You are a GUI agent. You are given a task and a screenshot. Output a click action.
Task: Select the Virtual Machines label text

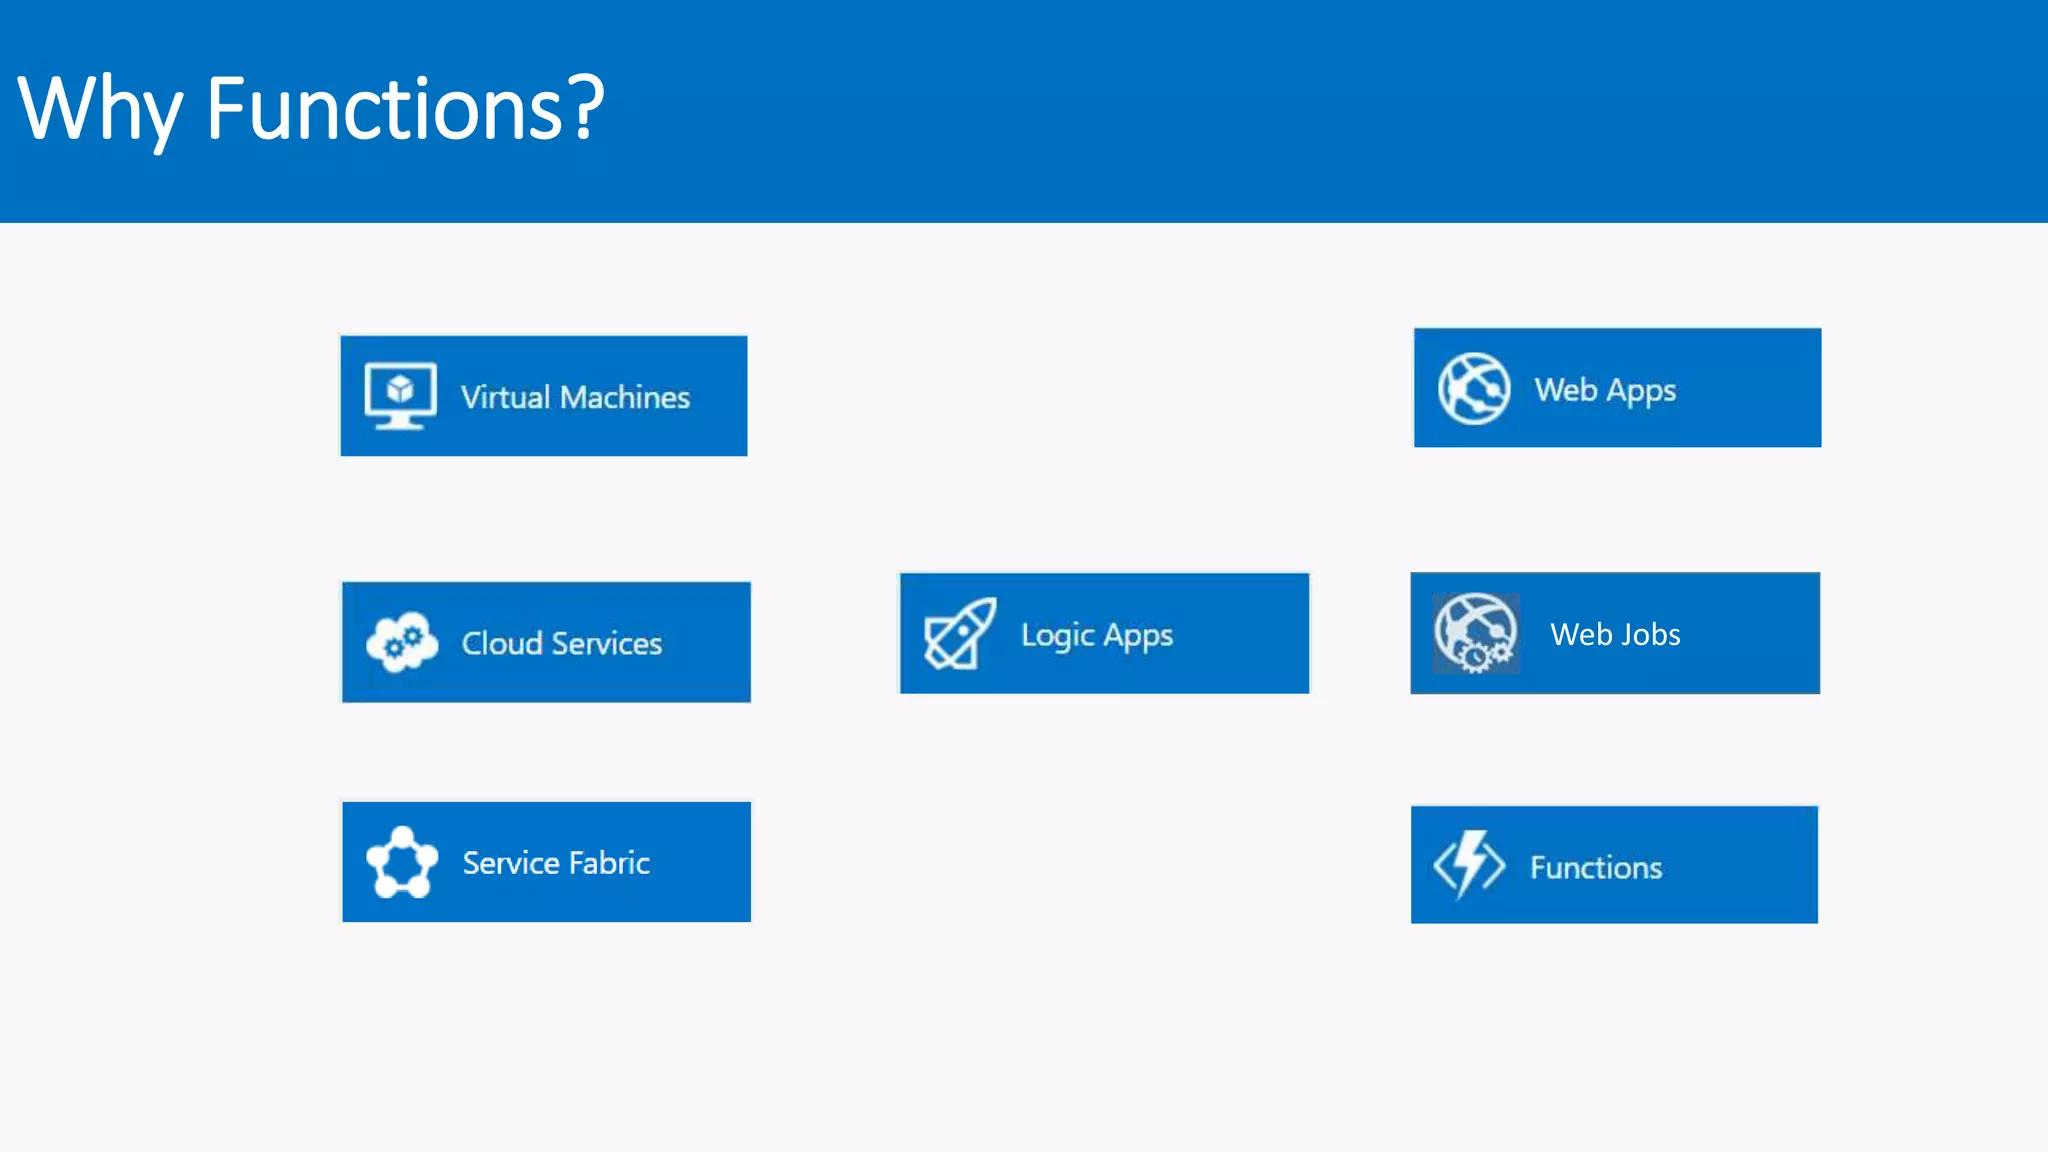click(575, 397)
